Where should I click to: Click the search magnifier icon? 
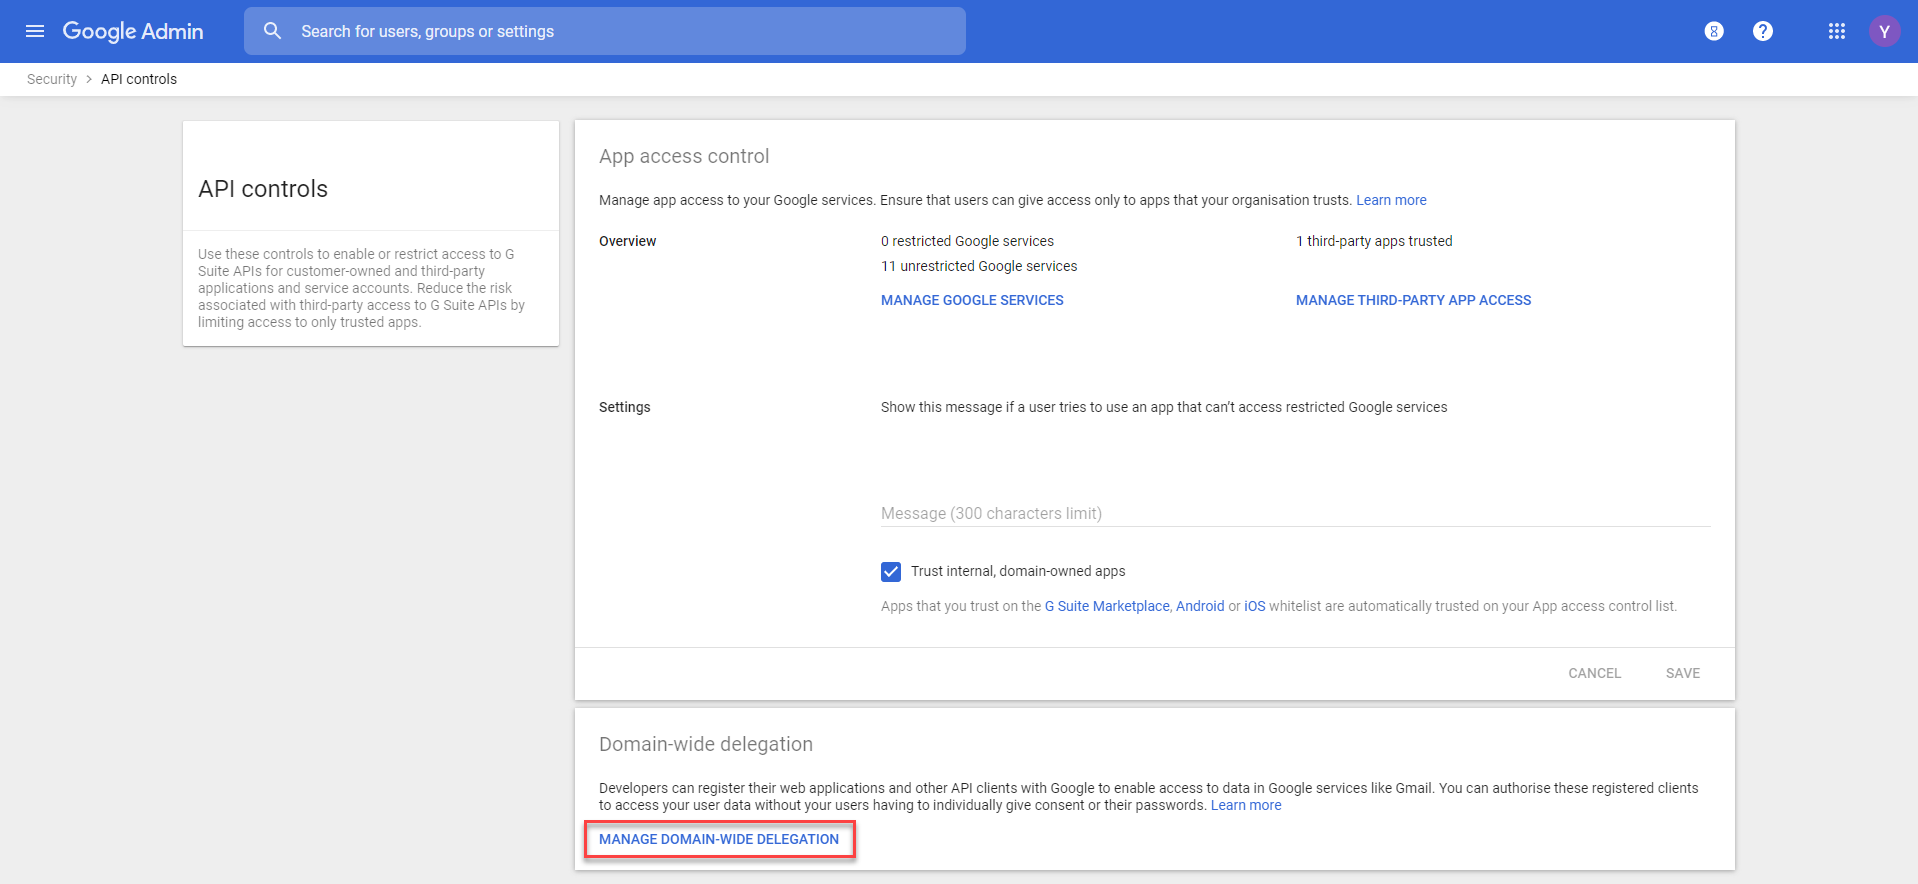[272, 31]
